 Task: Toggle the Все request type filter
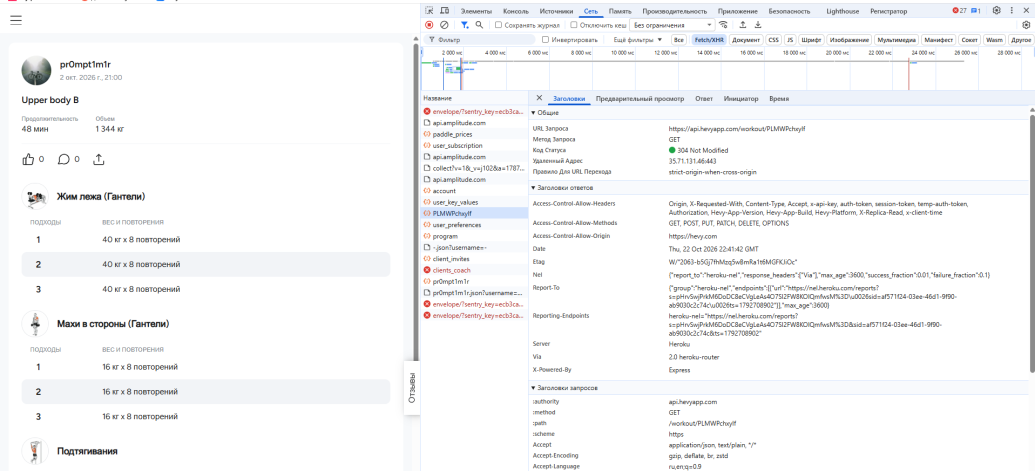(x=679, y=40)
